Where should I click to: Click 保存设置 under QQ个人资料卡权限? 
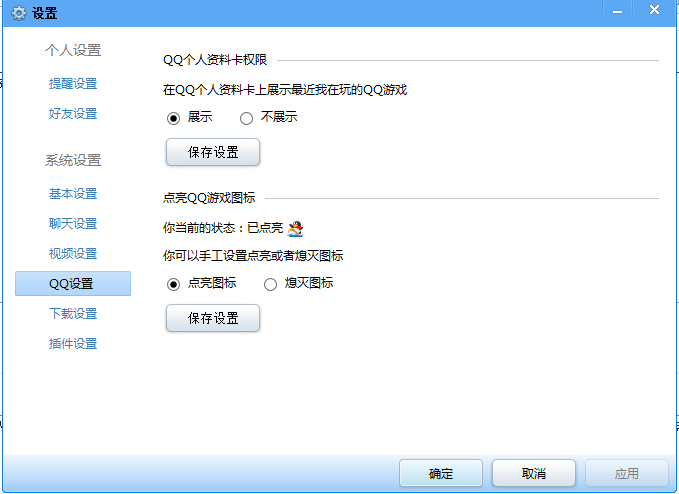coord(213,152)
